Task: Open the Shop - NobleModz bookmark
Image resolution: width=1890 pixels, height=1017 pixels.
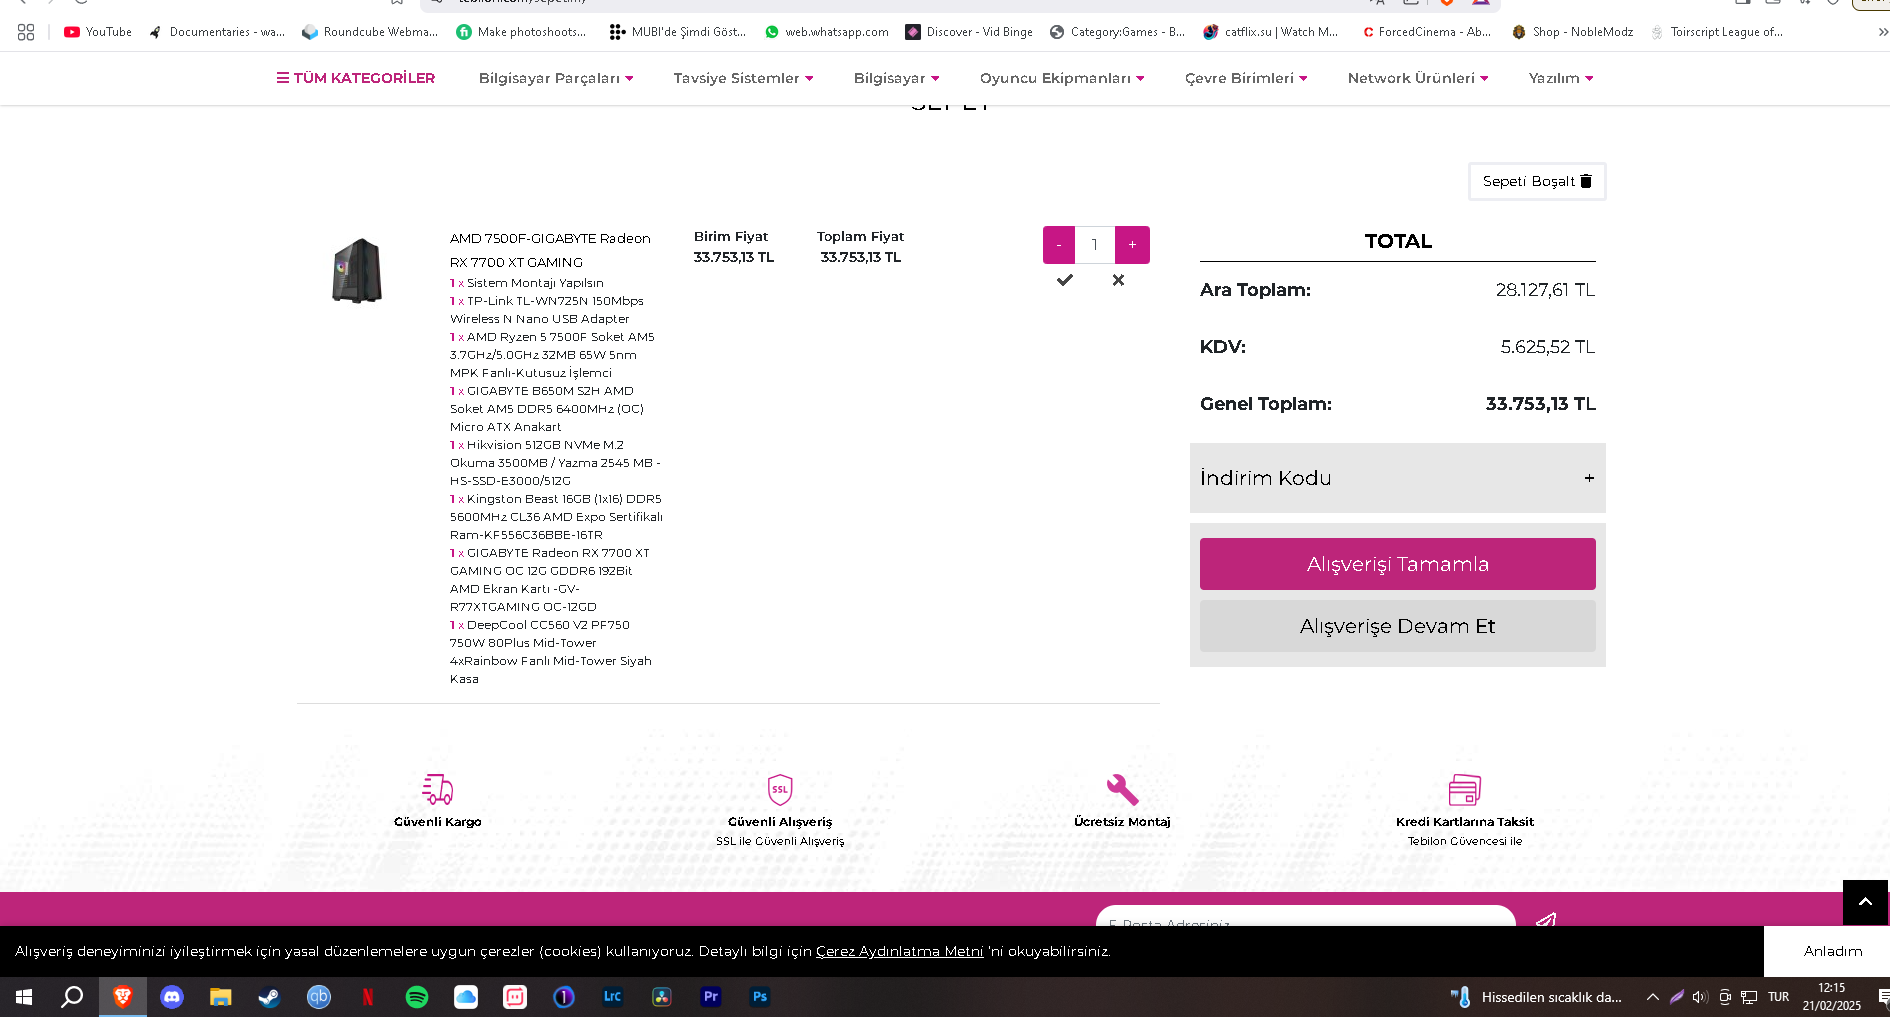Action: click(x=1572, y=32)
